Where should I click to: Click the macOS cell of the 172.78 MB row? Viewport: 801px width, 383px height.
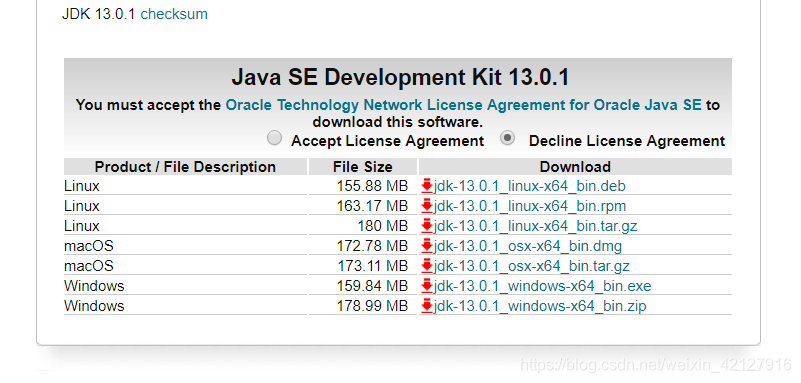coord(185,246)
